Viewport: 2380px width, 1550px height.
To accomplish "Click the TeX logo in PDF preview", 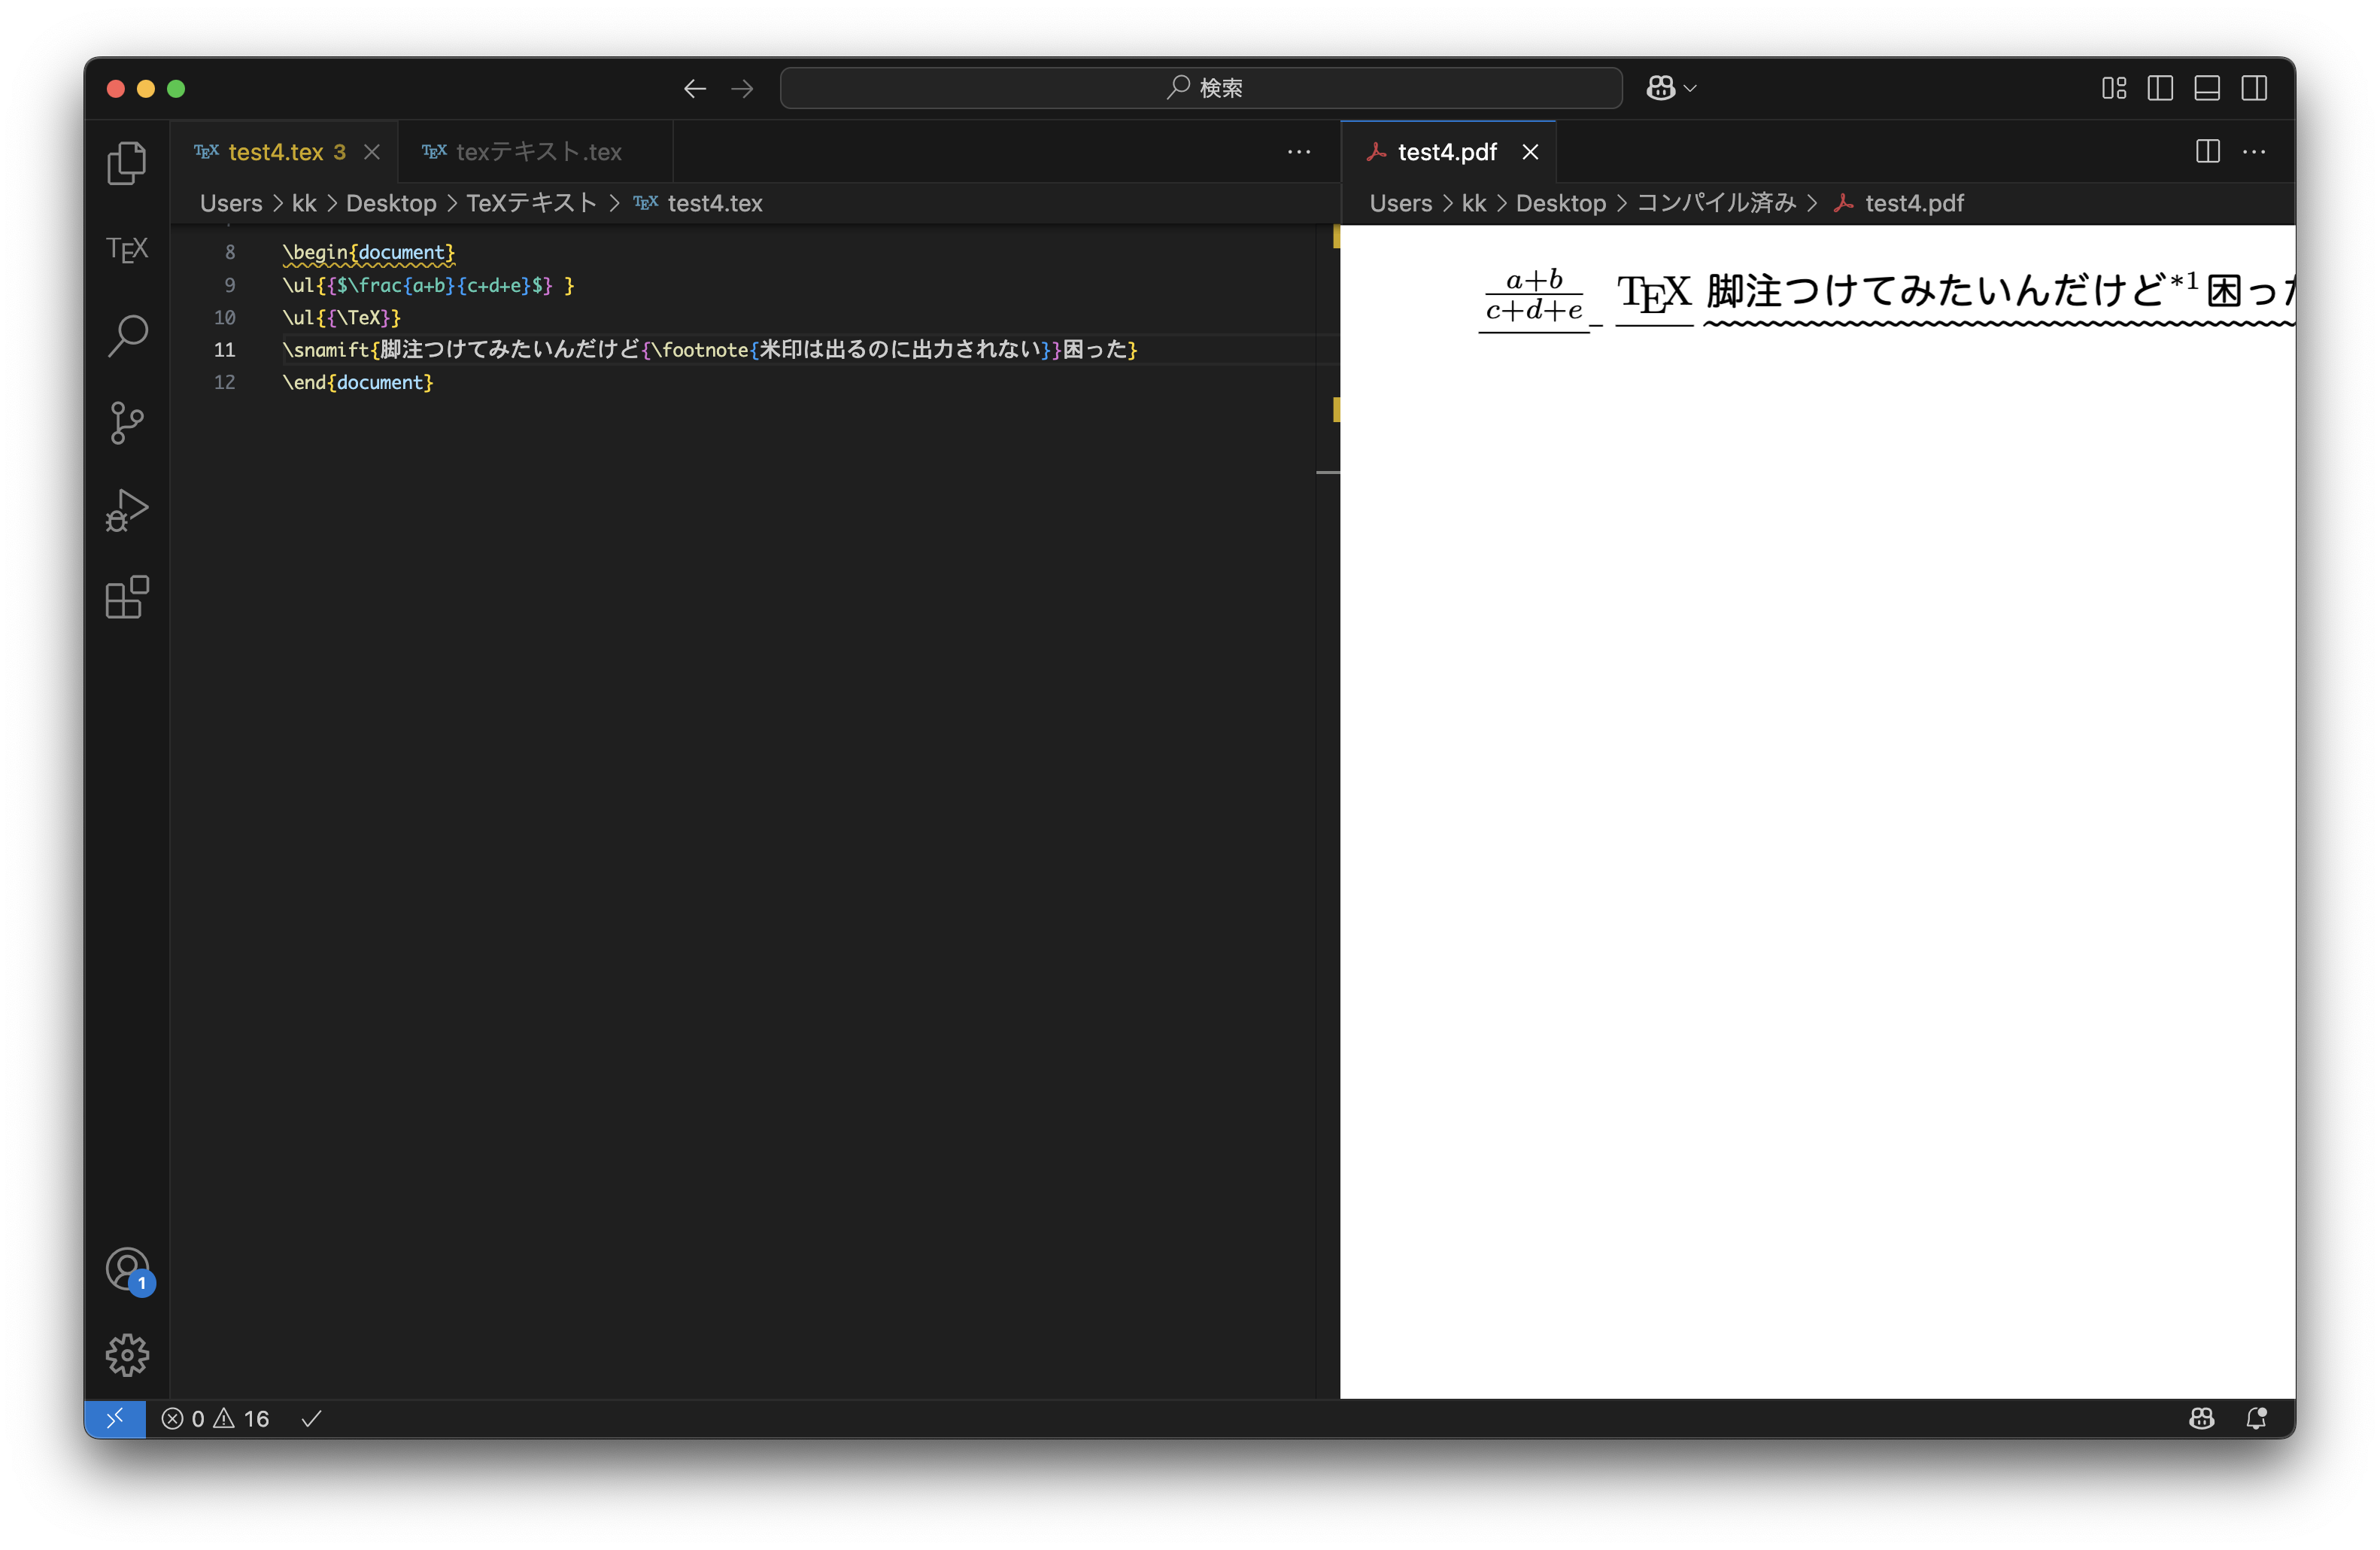I will pyautogui.click(x=1654, y=294).
